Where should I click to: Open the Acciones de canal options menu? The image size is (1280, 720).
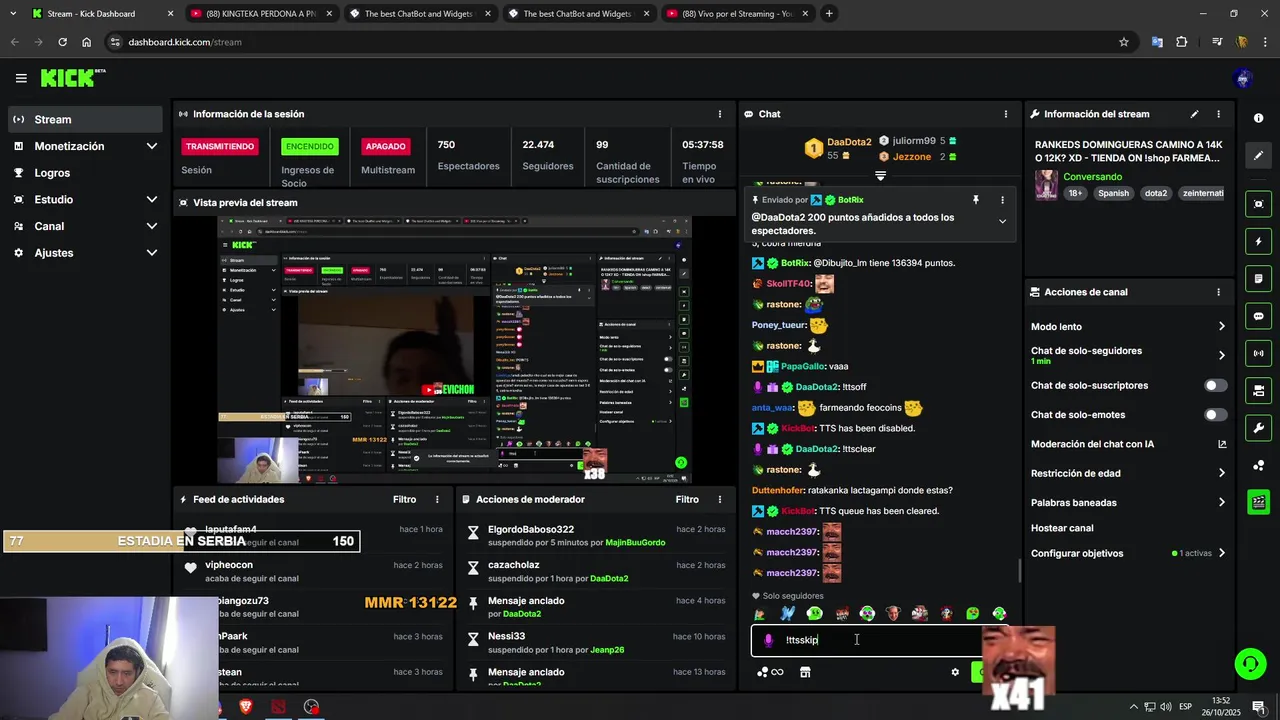1218,292
